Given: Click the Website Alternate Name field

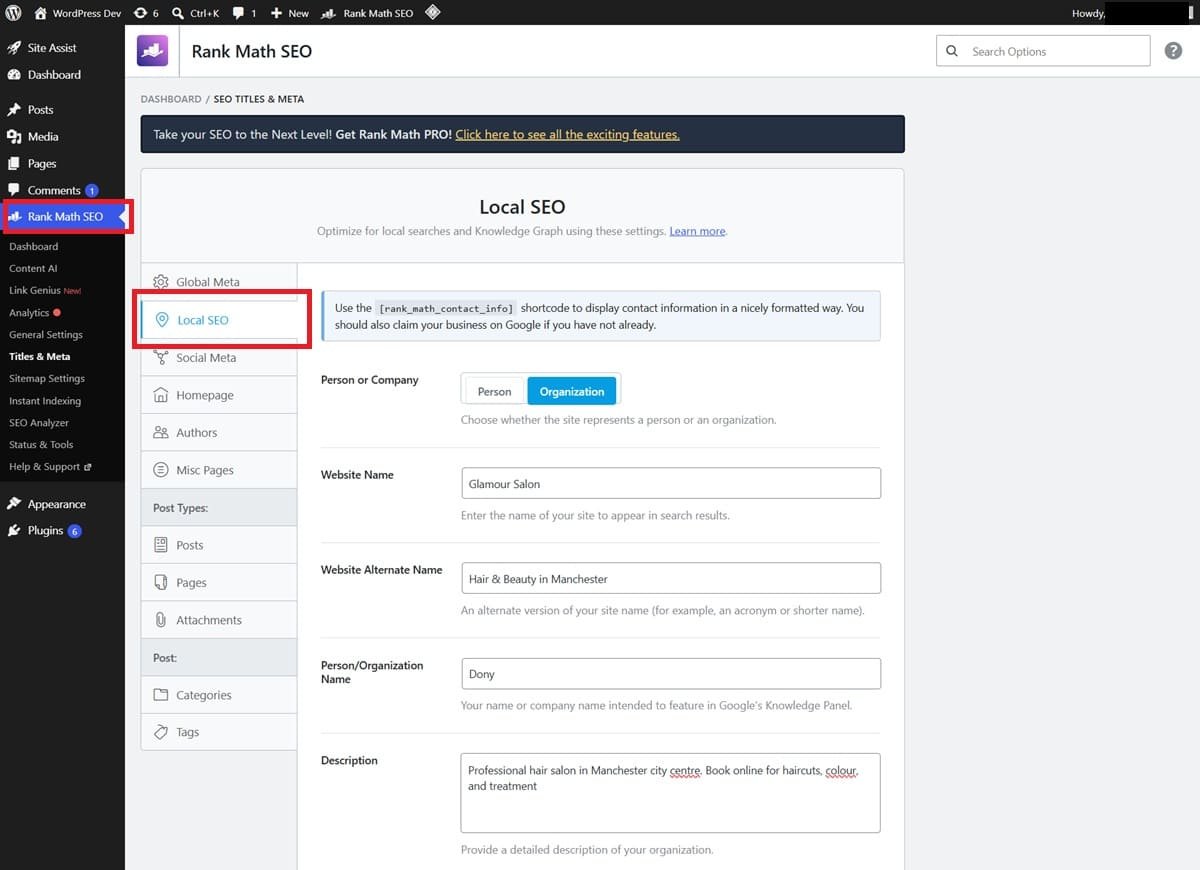Looking at the screenshot, I should point(671,578).
